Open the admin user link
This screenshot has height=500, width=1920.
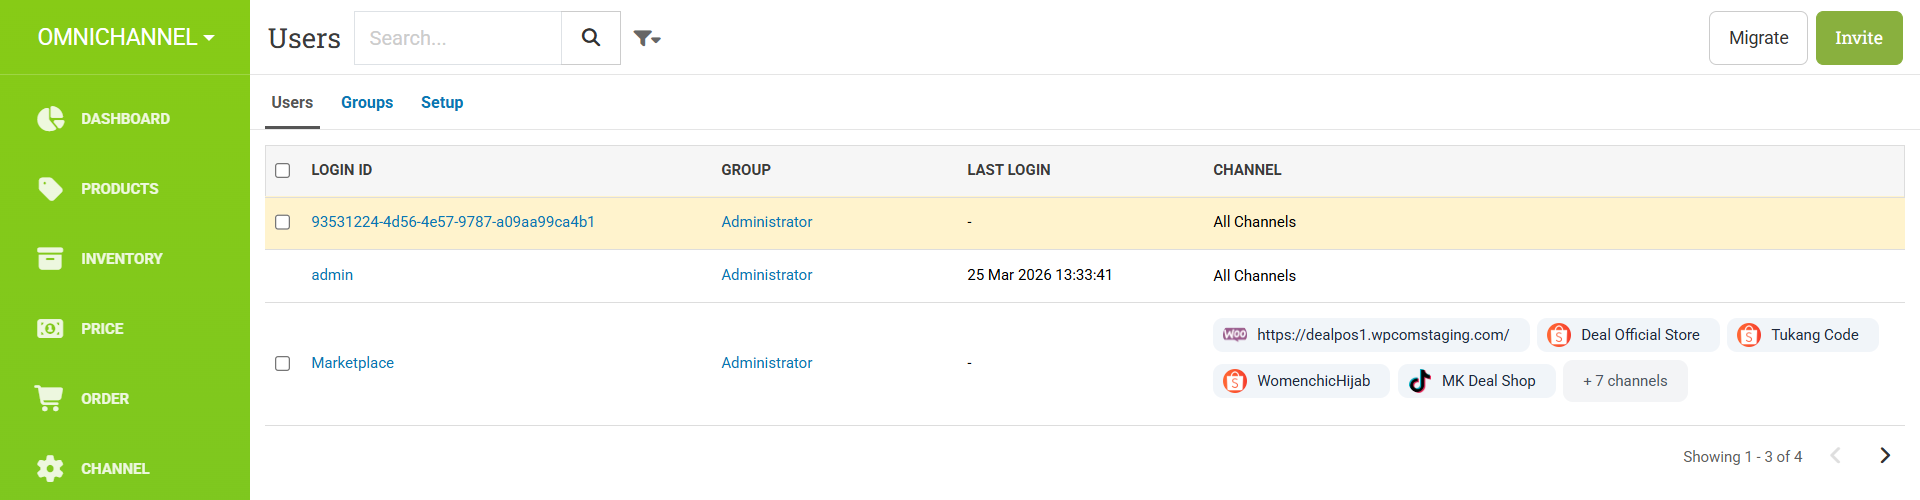tap(332, 275)
